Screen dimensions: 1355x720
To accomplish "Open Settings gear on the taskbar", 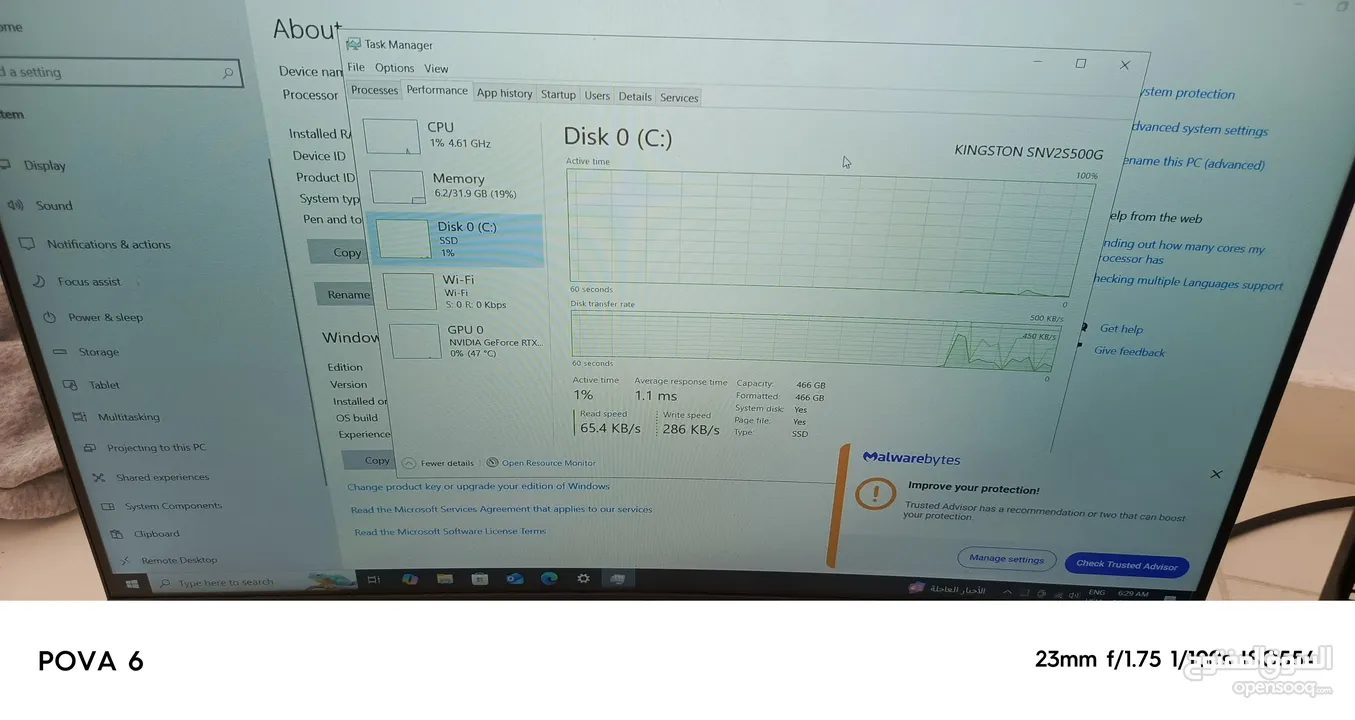I will click(584, 579).
